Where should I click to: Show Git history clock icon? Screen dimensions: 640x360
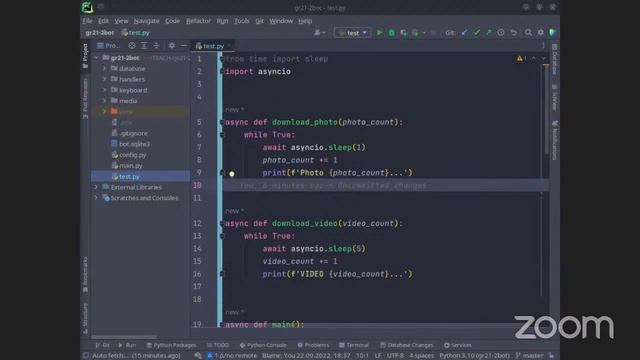tap(501, 33)
